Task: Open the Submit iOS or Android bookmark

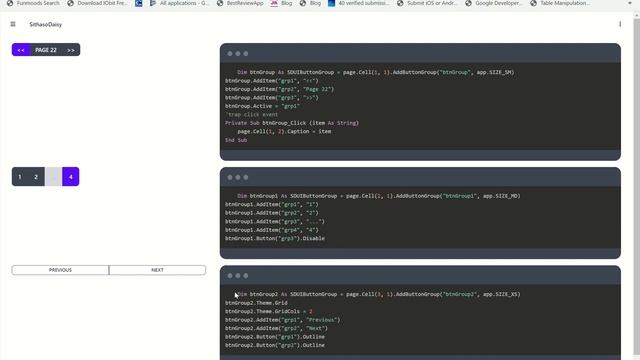Action: (428, 3)
